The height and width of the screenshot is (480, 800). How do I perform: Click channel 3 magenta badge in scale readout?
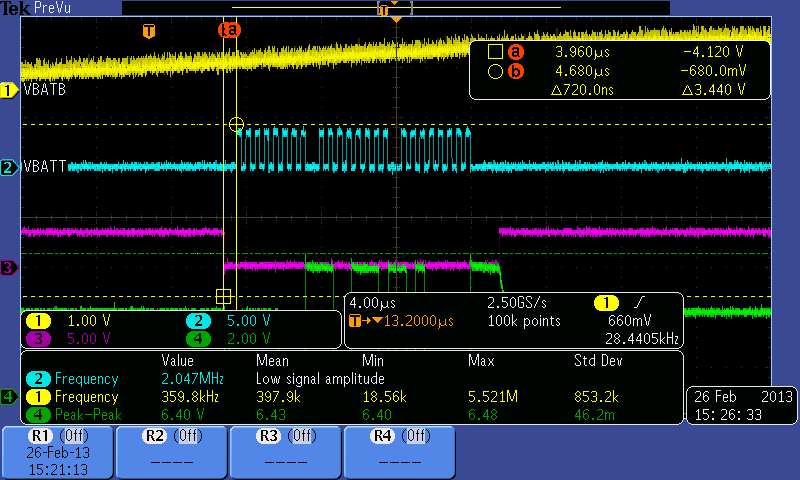[38, 339]
